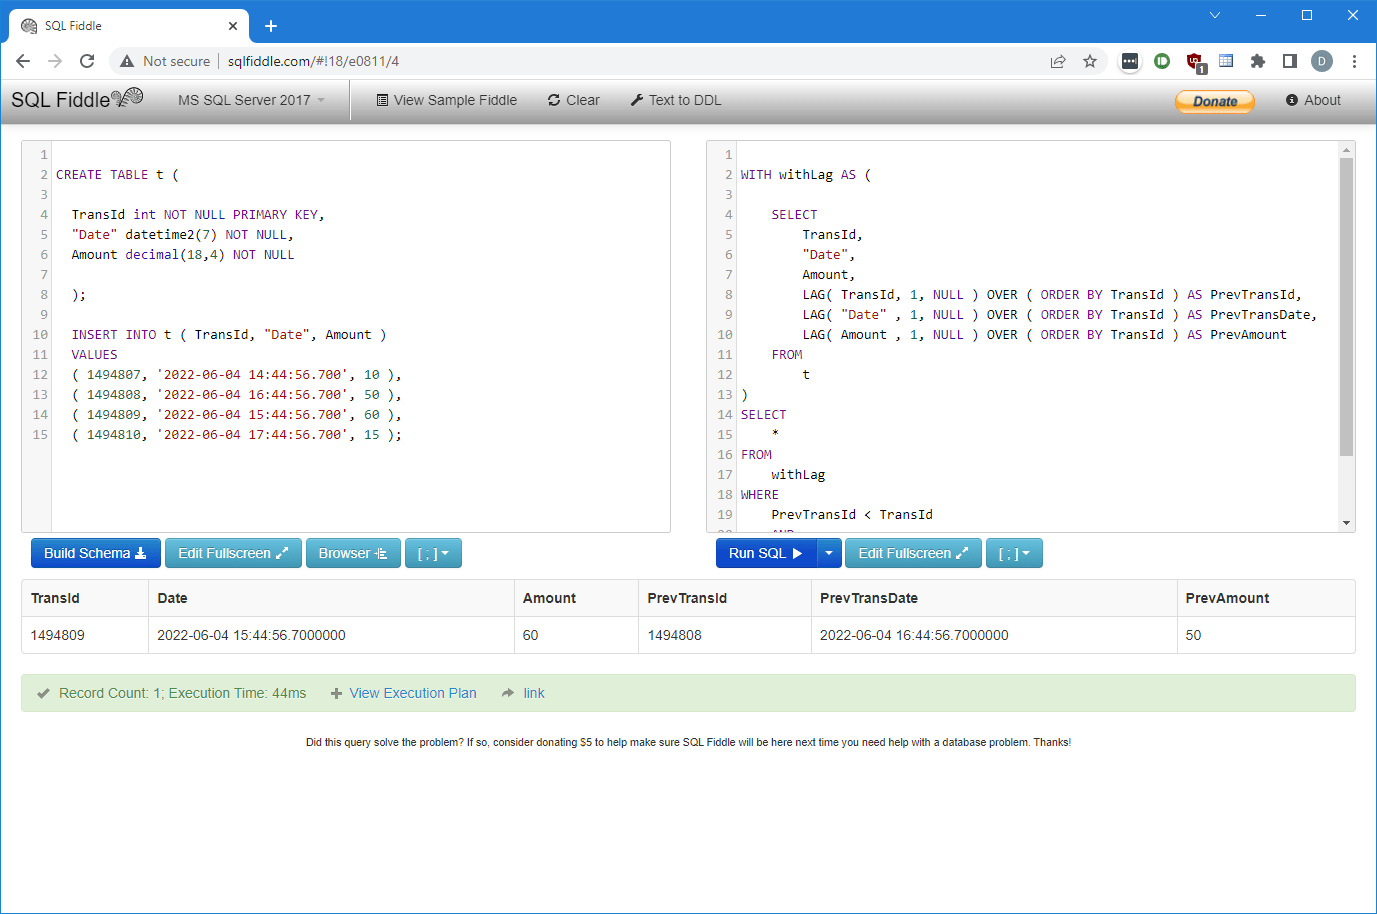This screenshot has height=914, width=1377.
Task: Toggle the browser side panel icon
Action: 1290,61
